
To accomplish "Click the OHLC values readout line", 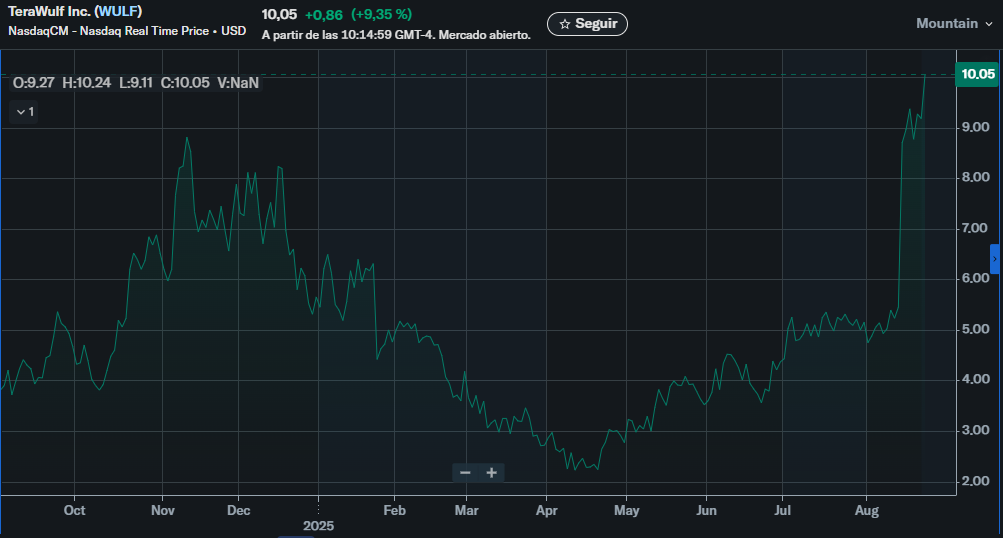I will point(135,83).
